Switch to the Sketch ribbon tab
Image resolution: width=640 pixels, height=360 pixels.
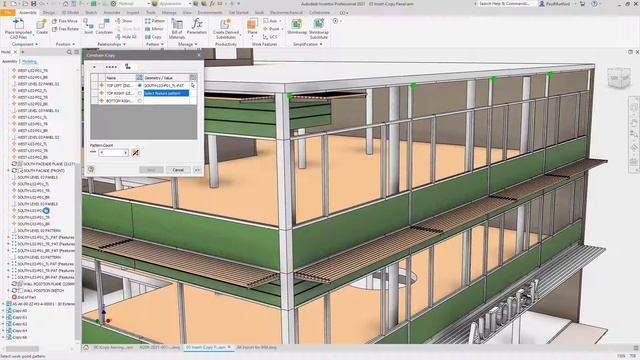[x=91, y=13]
